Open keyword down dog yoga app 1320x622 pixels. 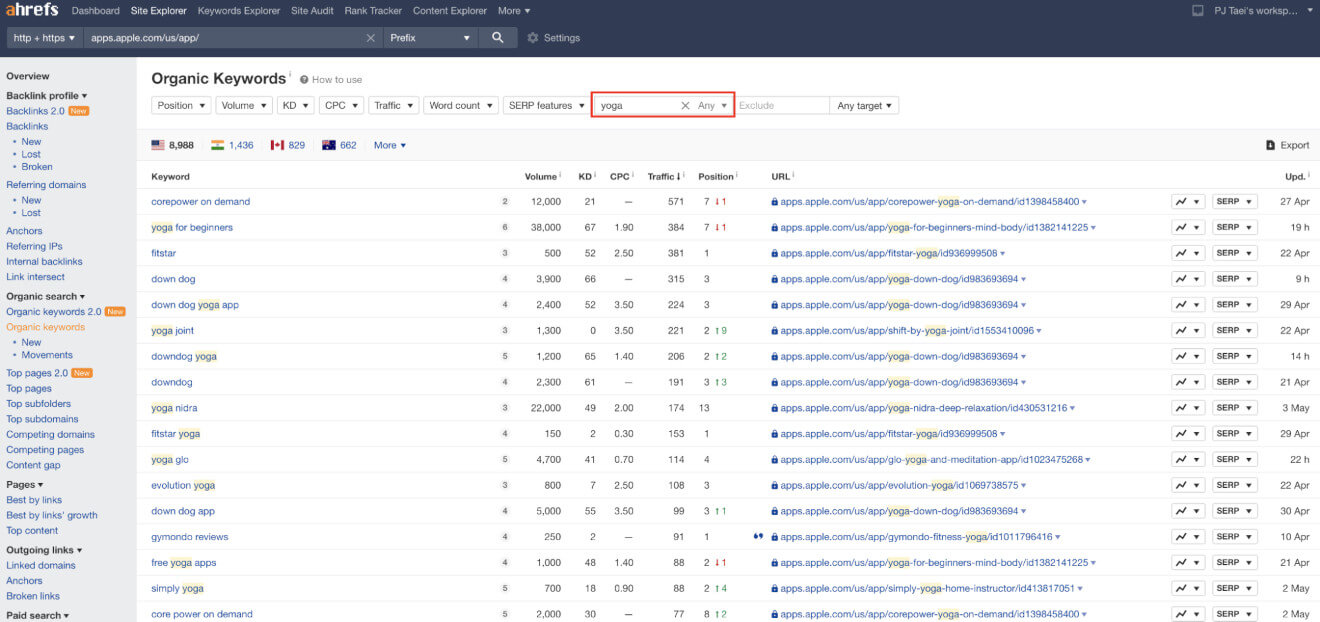point(195,305)
